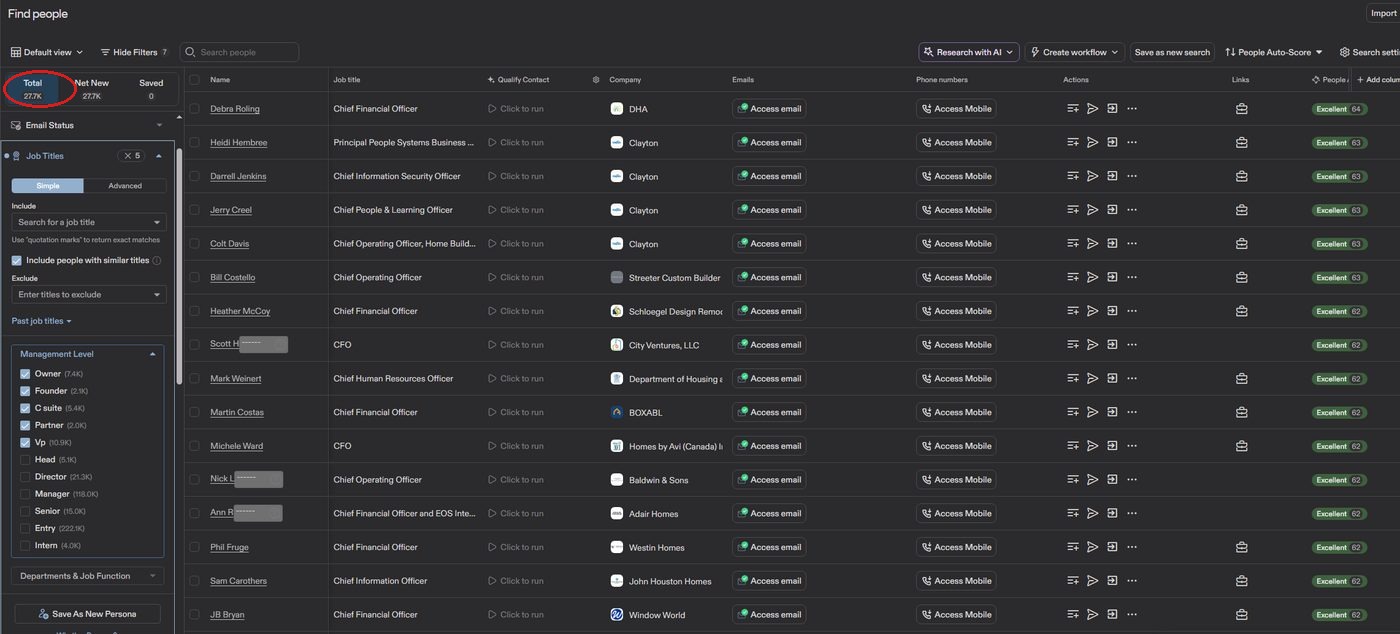
Task: Click the briefcase link for Bill Costello
Action: [1241, 277]
